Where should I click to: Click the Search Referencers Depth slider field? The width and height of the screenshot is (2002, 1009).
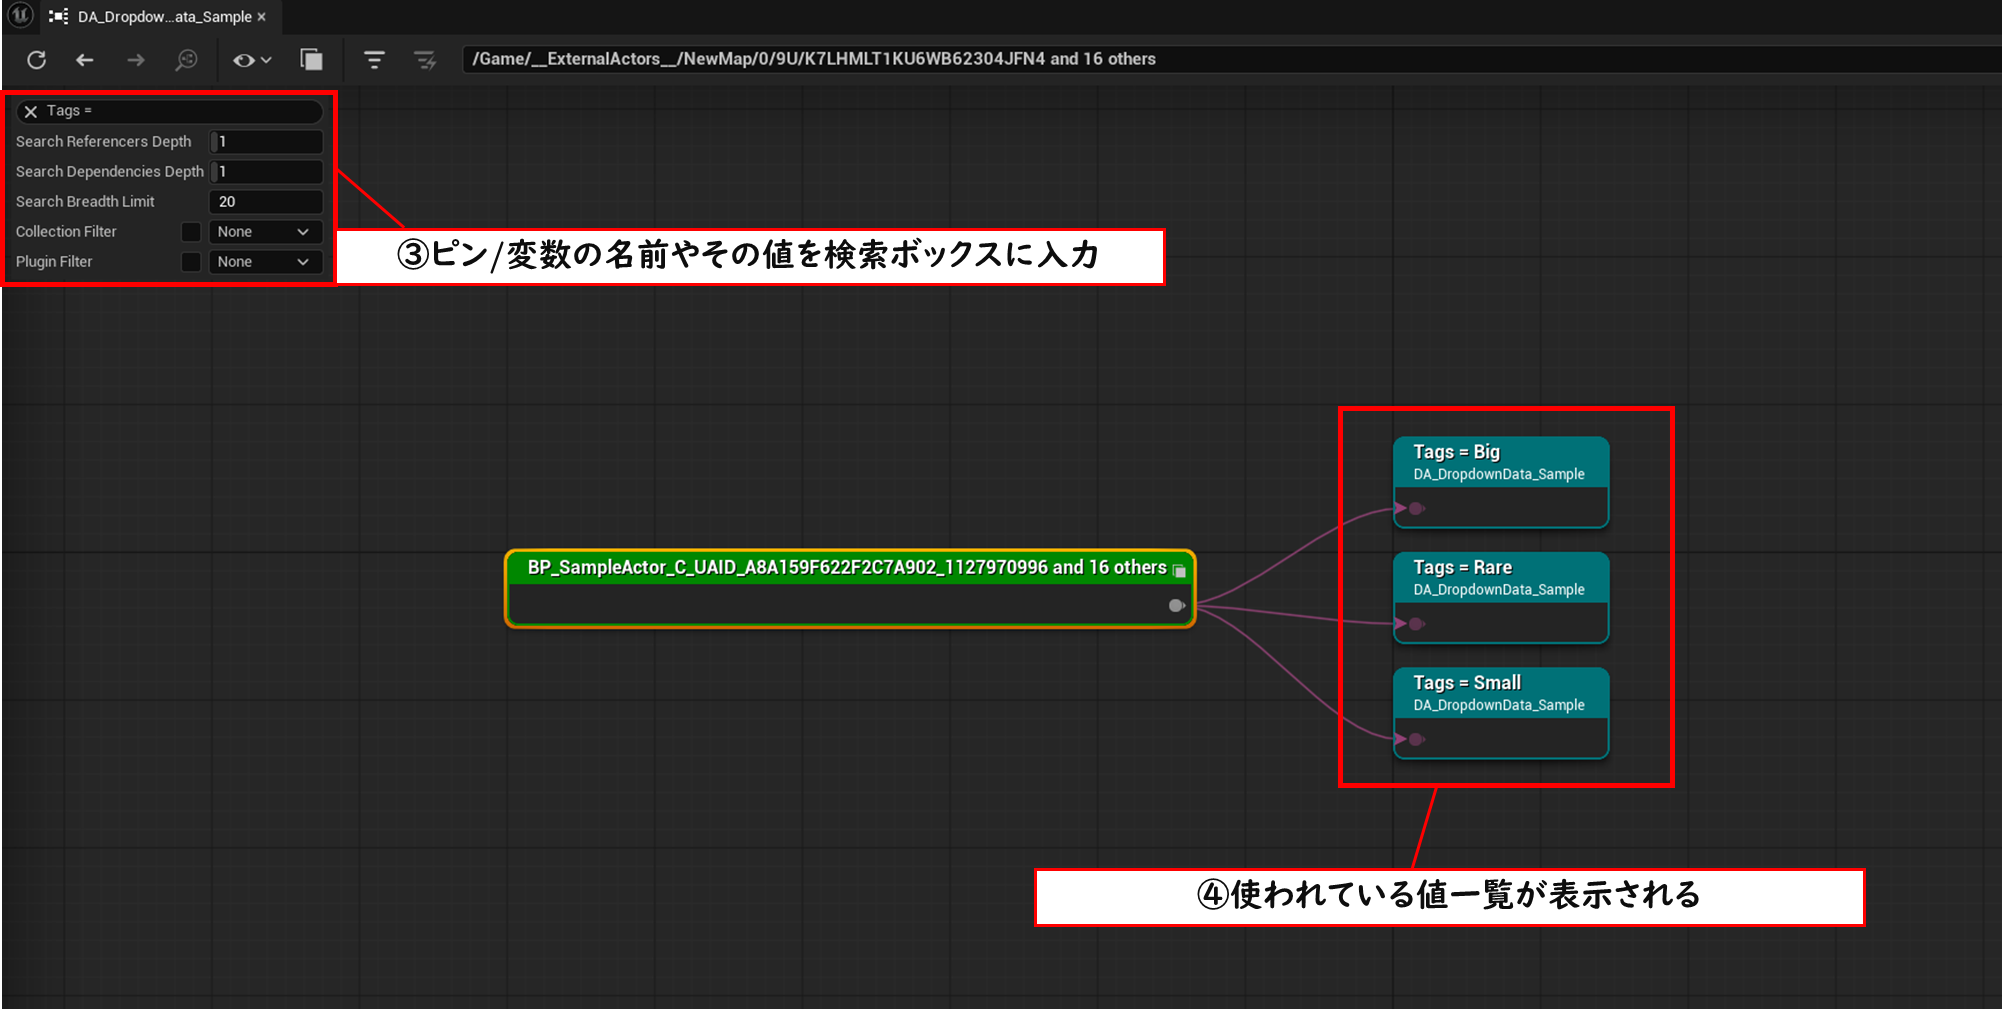[266, 142]
